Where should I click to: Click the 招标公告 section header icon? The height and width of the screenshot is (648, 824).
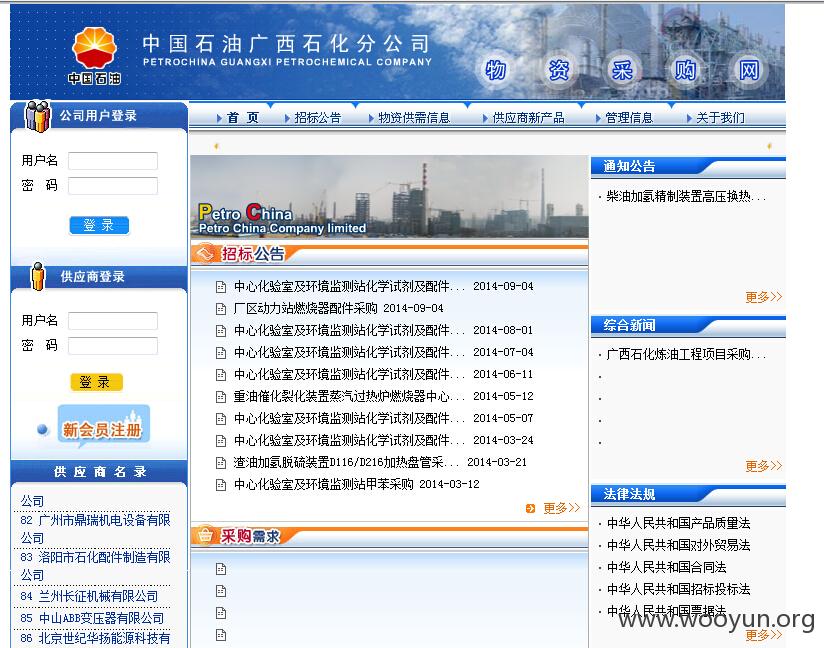click(205, 254)
